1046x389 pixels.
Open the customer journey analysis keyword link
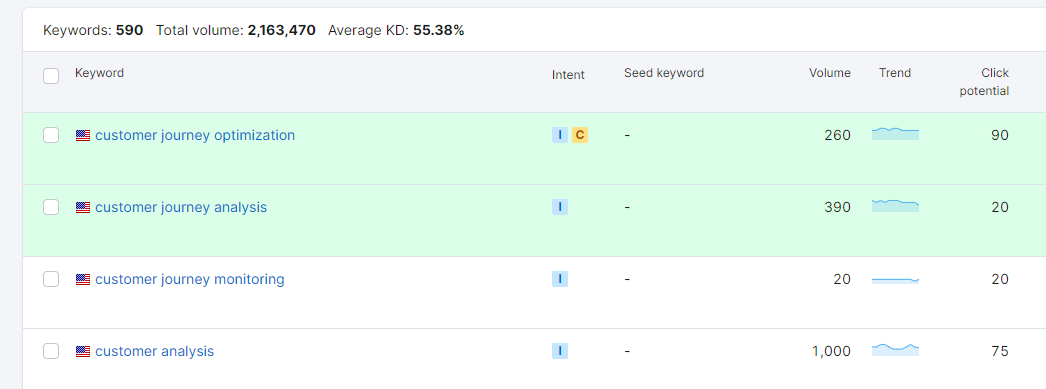pyautogui.click(x=181, y=208)
